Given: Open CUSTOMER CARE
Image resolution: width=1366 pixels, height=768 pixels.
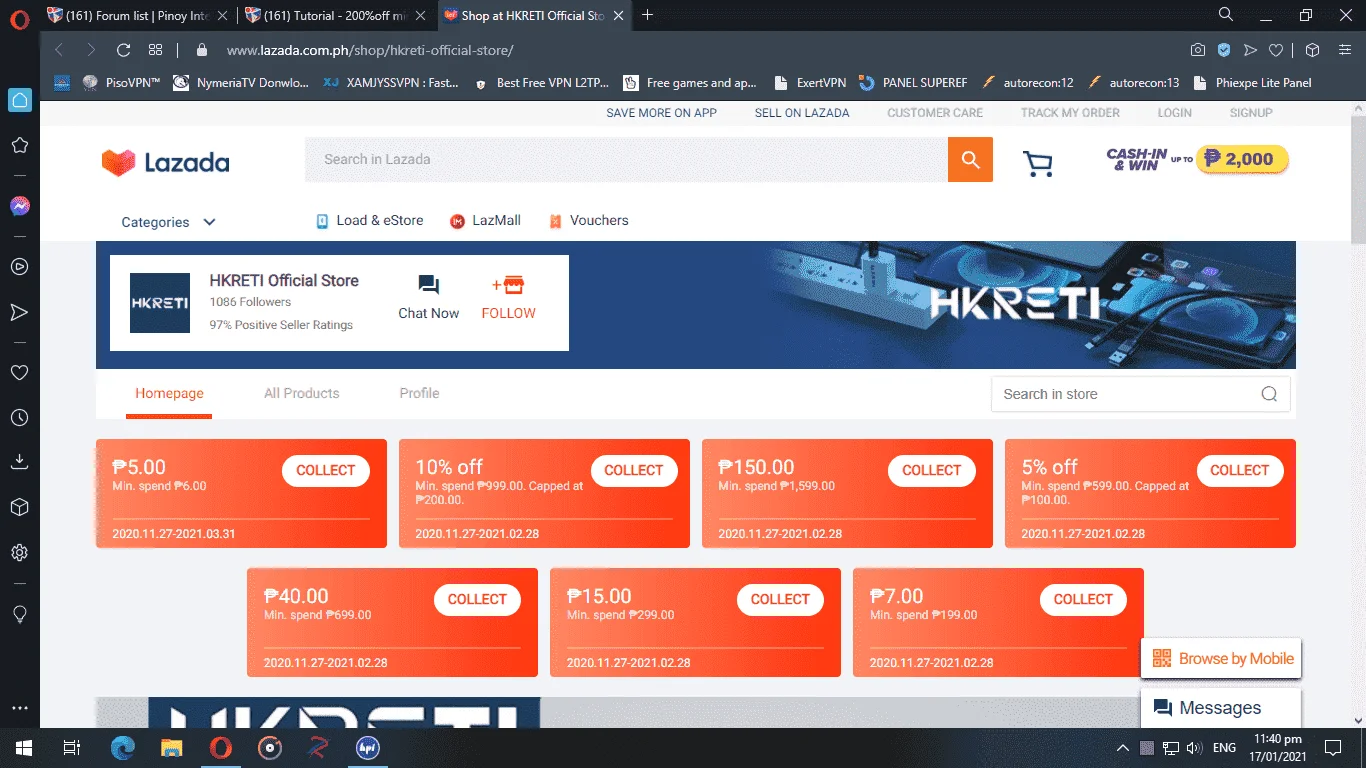Looking at the screenshot, I should pyautogui.click(x=935, y=113).
